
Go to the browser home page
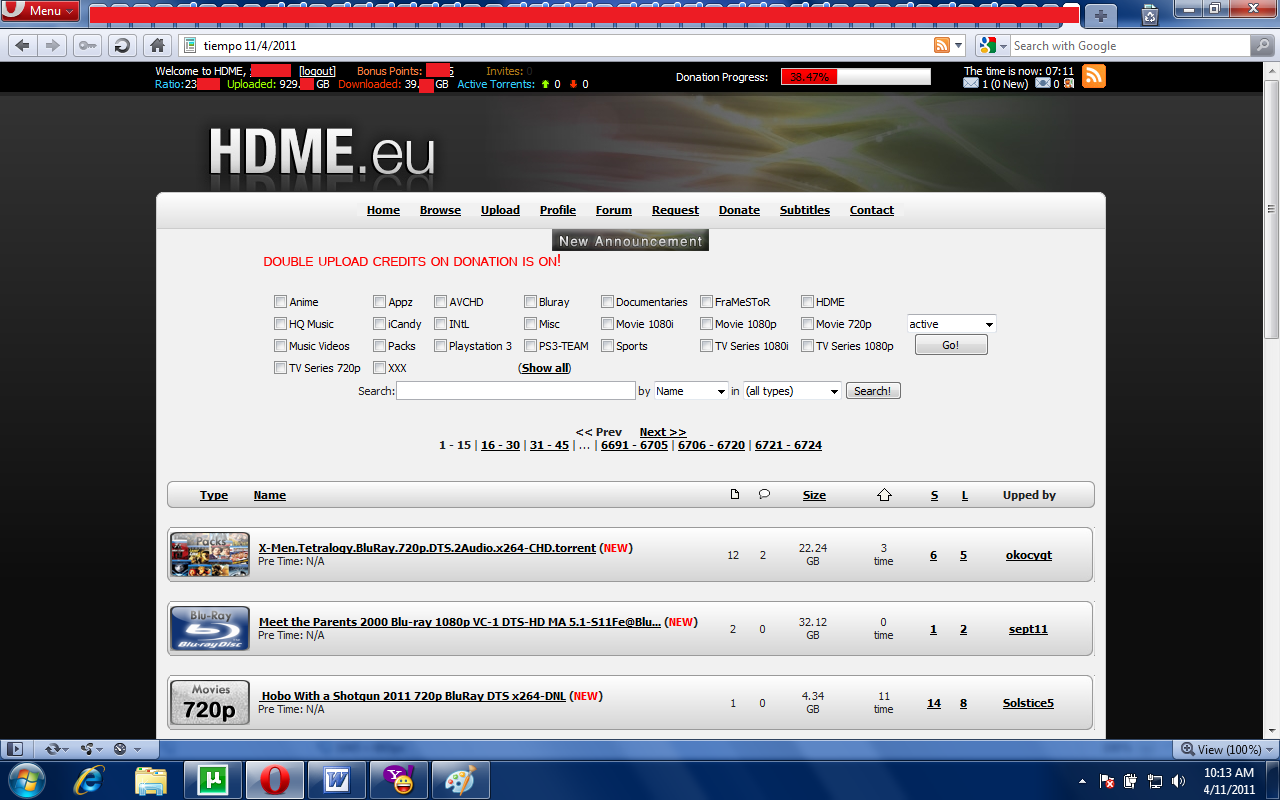[x=156, y=45]
